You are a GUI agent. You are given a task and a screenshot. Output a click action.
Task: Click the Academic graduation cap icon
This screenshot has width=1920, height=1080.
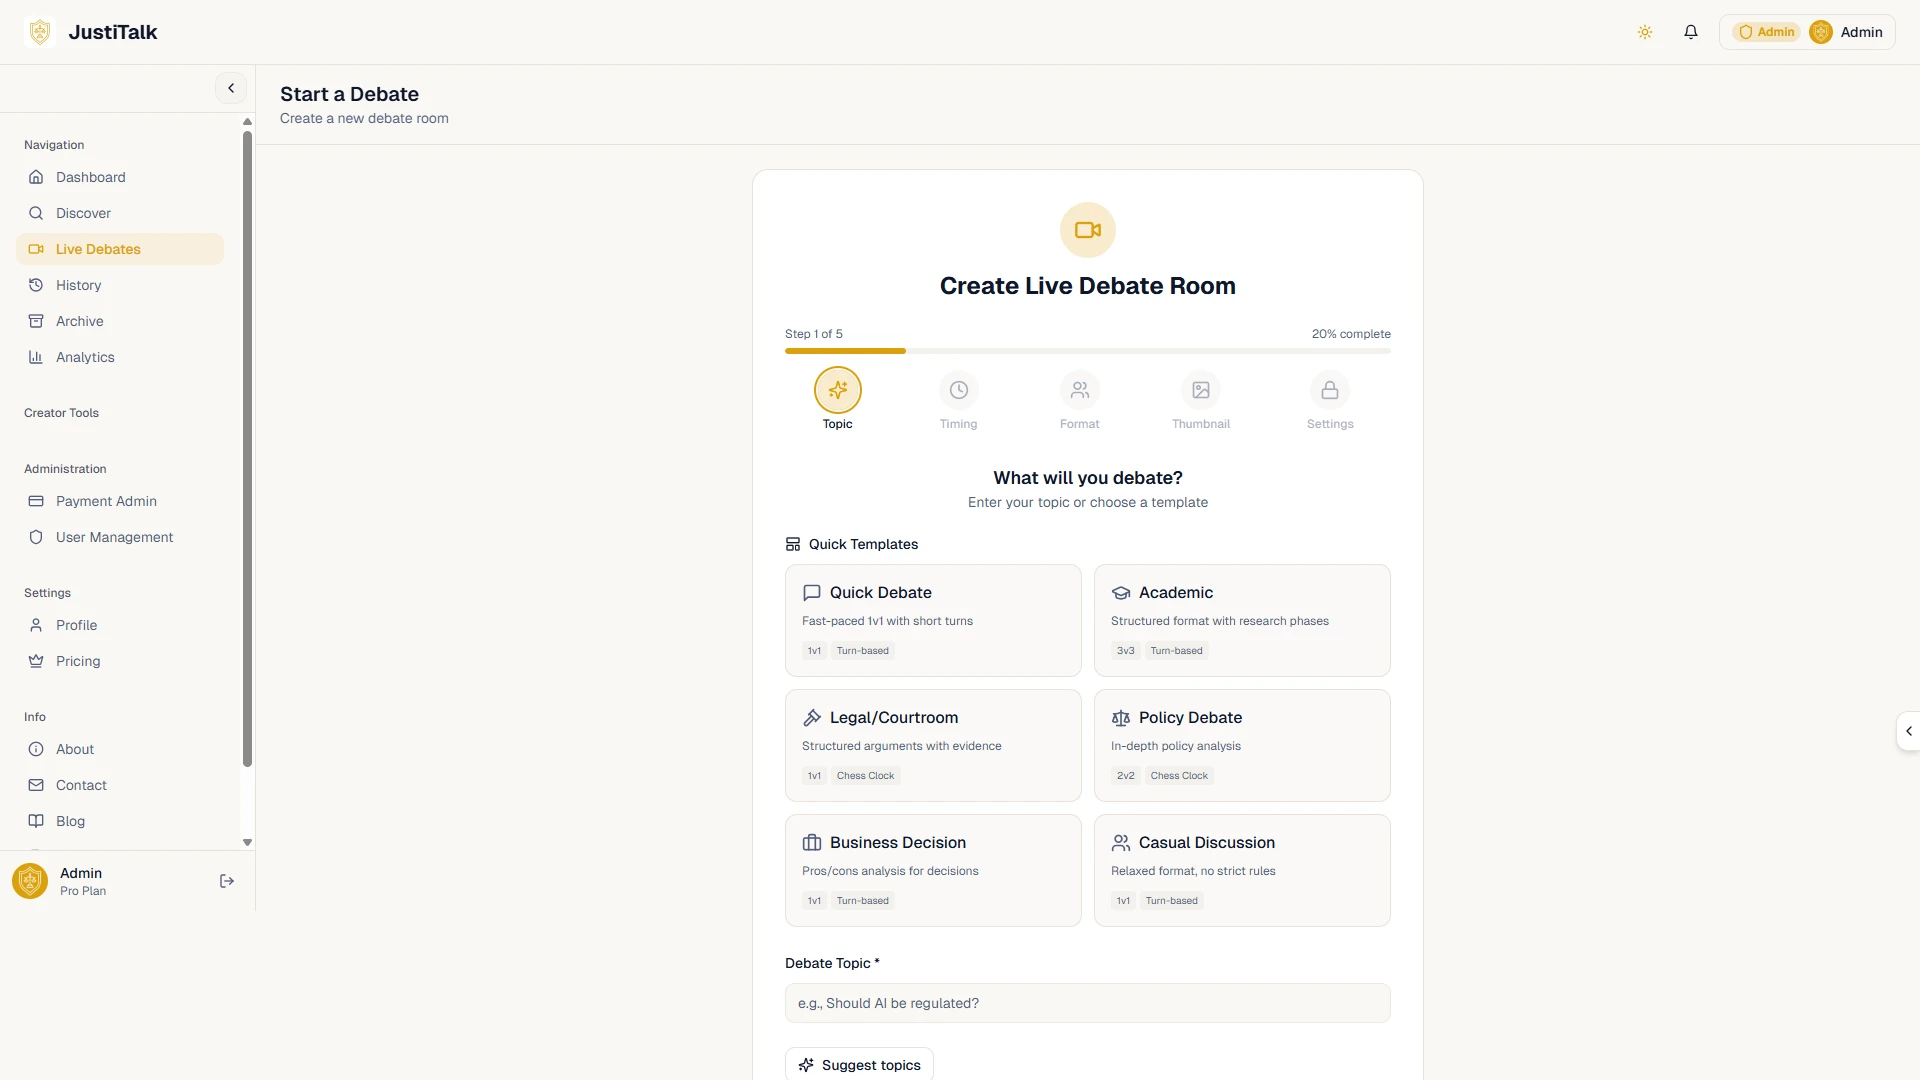(x=1121, y=593)
